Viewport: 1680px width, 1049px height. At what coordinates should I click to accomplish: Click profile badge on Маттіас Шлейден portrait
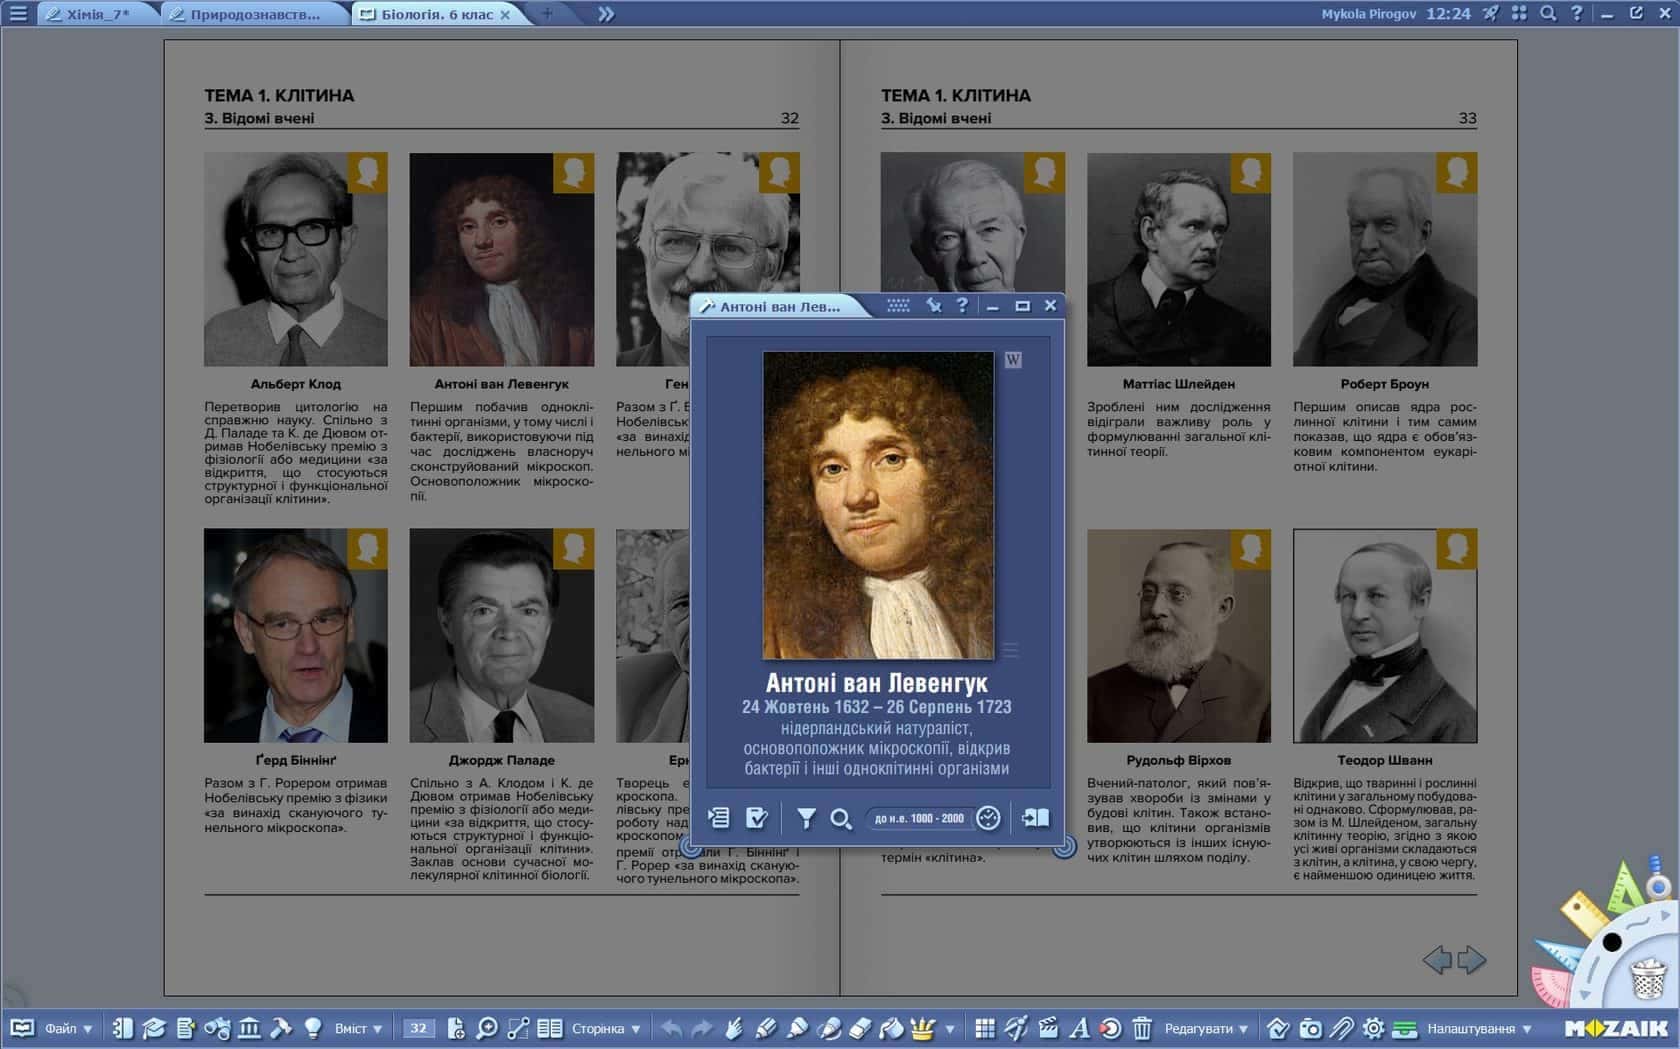point(1251,172)
